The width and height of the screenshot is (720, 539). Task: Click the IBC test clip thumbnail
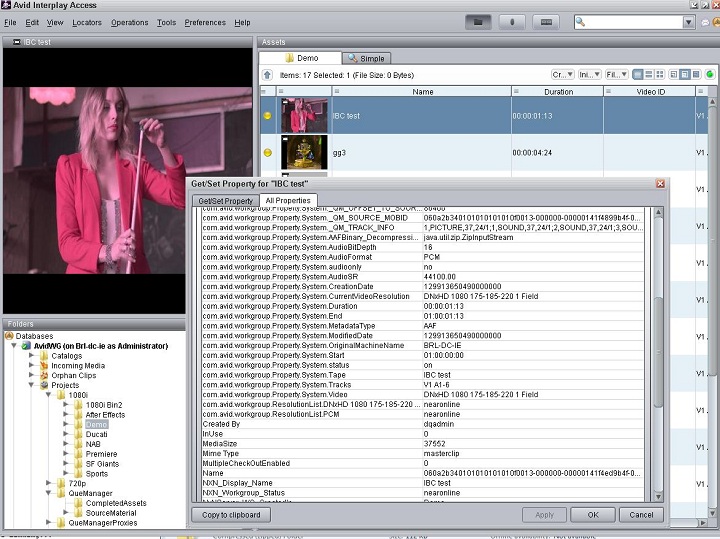coord(304,115)
